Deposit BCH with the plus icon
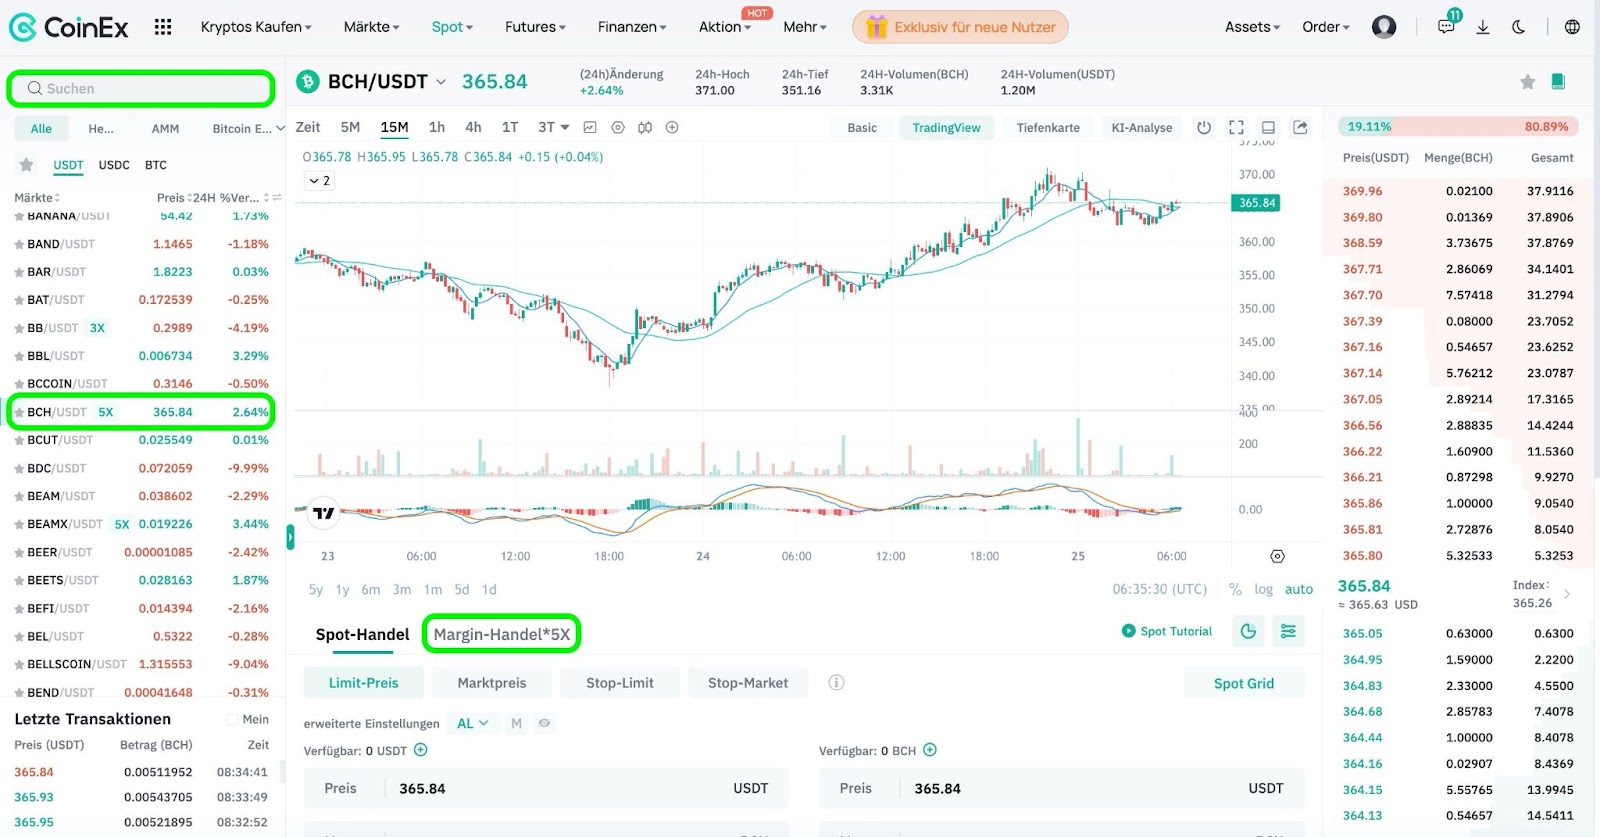Screen dimensions: 1600x837 pyautogui.click(x=930, y=750)
